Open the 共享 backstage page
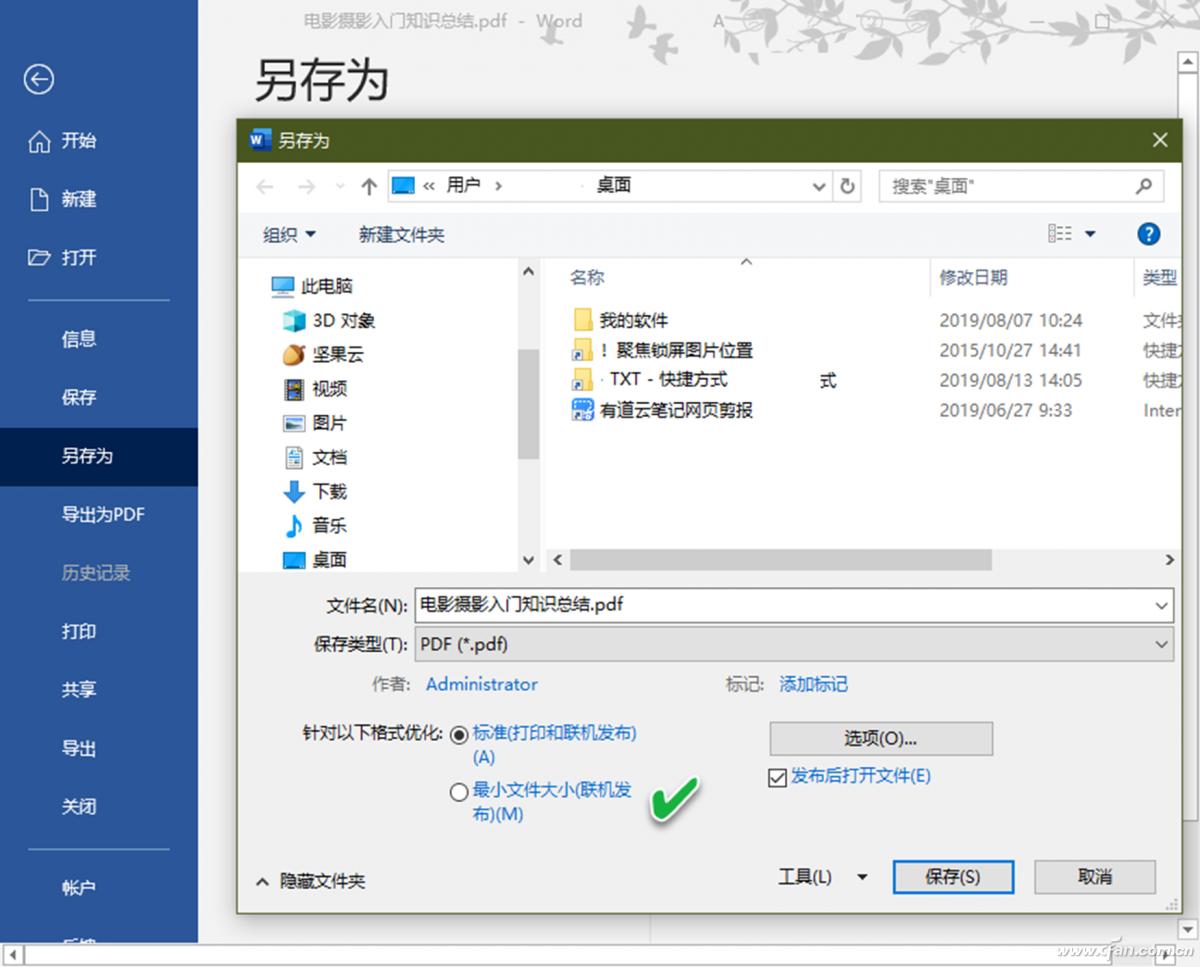 point(79,690)
